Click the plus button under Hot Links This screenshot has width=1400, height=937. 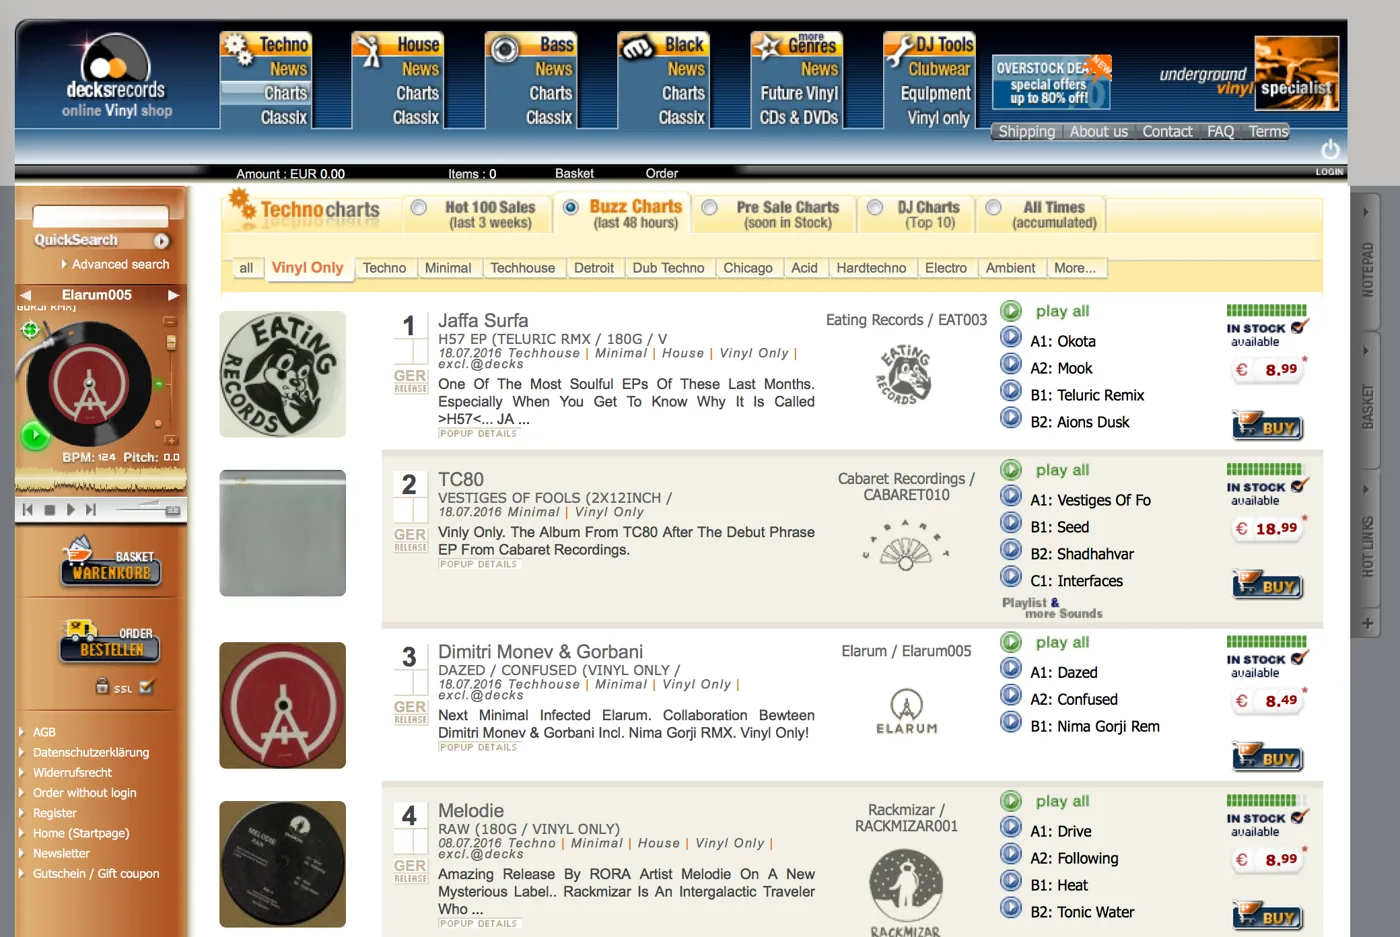coord(1367,623)
